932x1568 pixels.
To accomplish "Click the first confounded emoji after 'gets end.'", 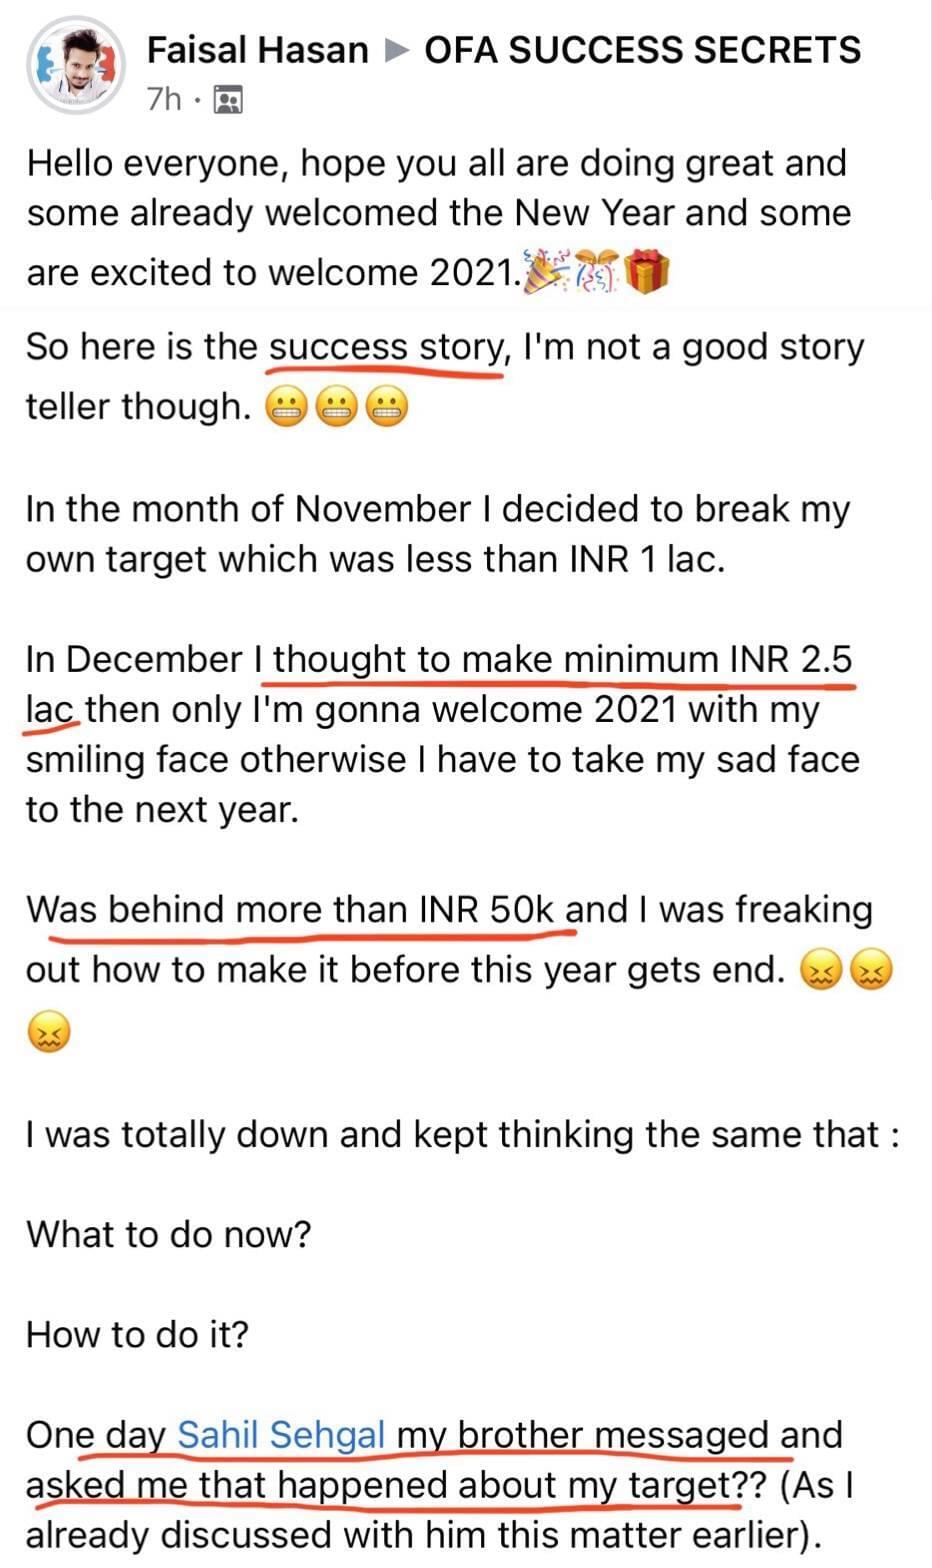I will [820, 971].
